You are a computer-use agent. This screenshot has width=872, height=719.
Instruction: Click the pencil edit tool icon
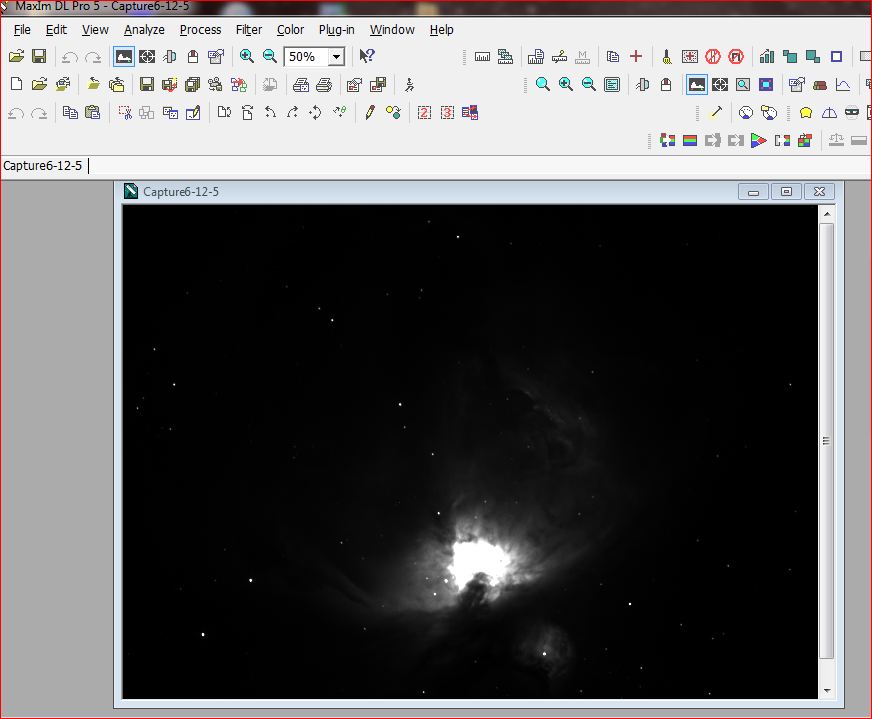370,113
